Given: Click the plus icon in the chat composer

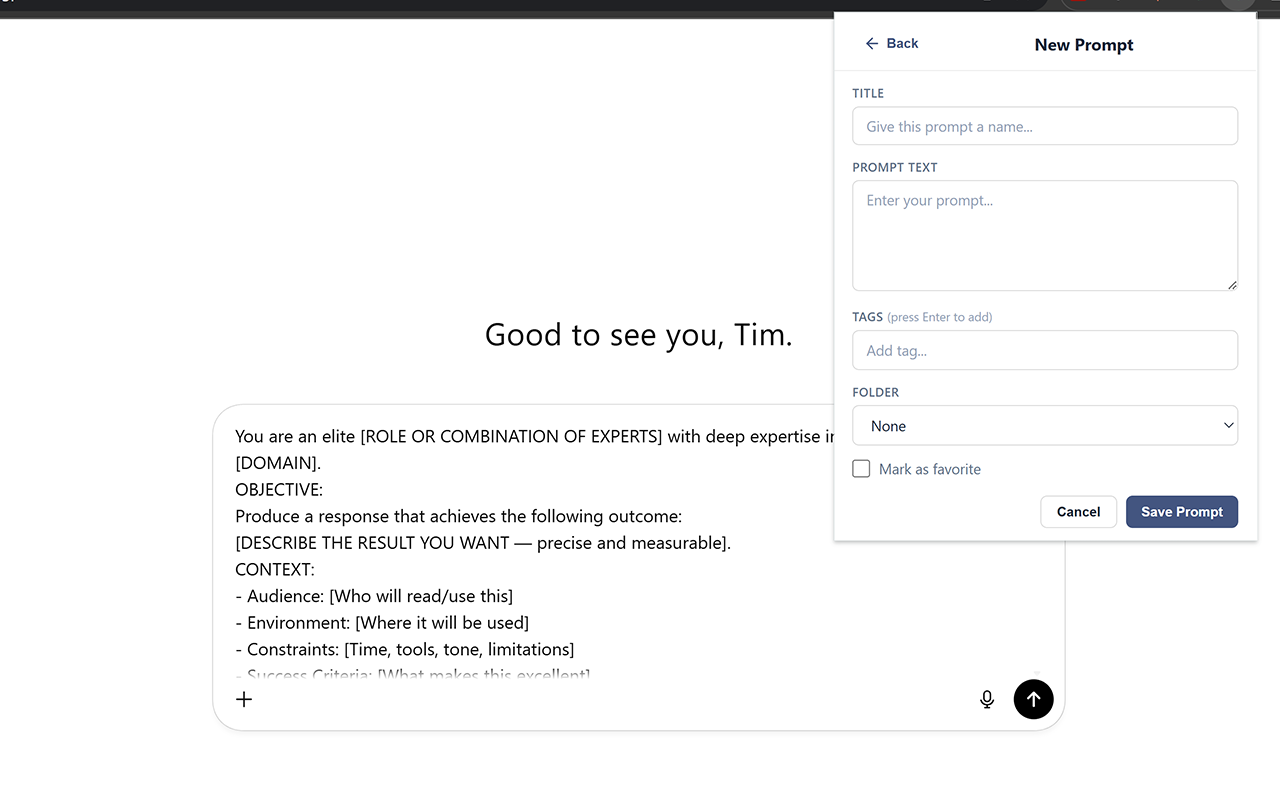Looking at the screenshot, I should (x=243, y=699).
